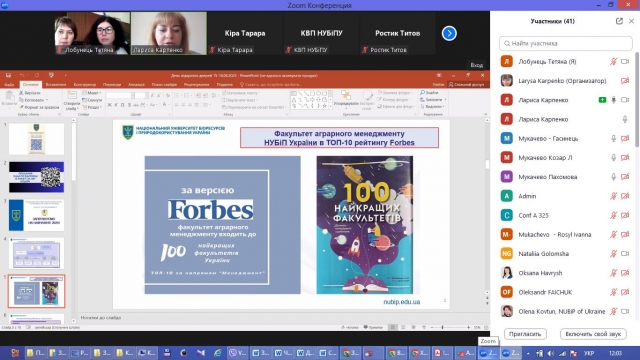Switch to Анімація ribbon tab
Screen dimensions: 640x360
(x=136, y=84)
